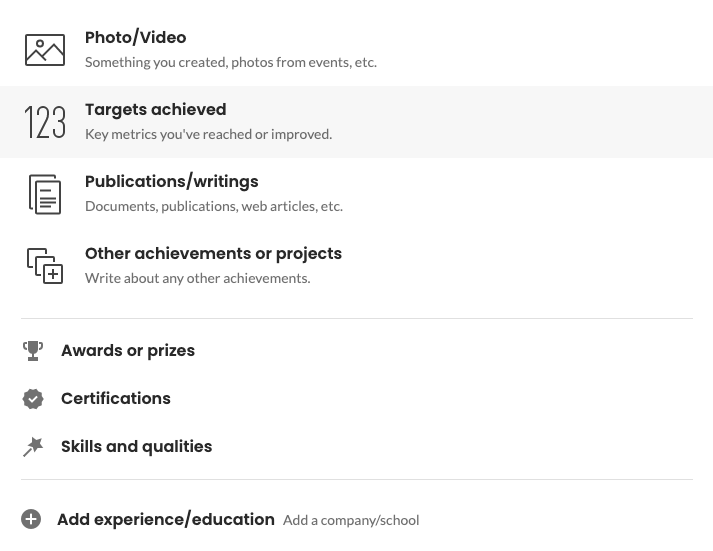
Task: Click the Skills magic wand icon
Action: [33, 447]
